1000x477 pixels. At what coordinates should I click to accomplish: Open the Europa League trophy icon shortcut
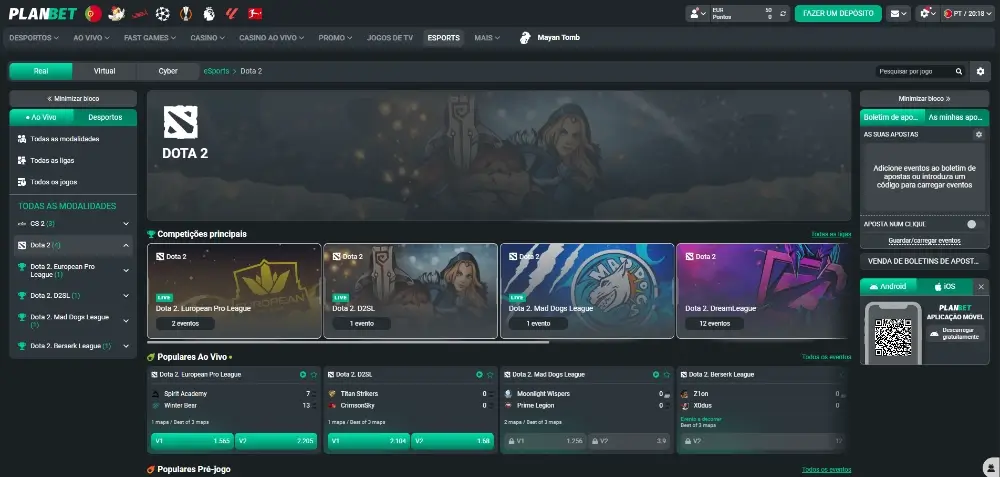click(x=186, y=13)
